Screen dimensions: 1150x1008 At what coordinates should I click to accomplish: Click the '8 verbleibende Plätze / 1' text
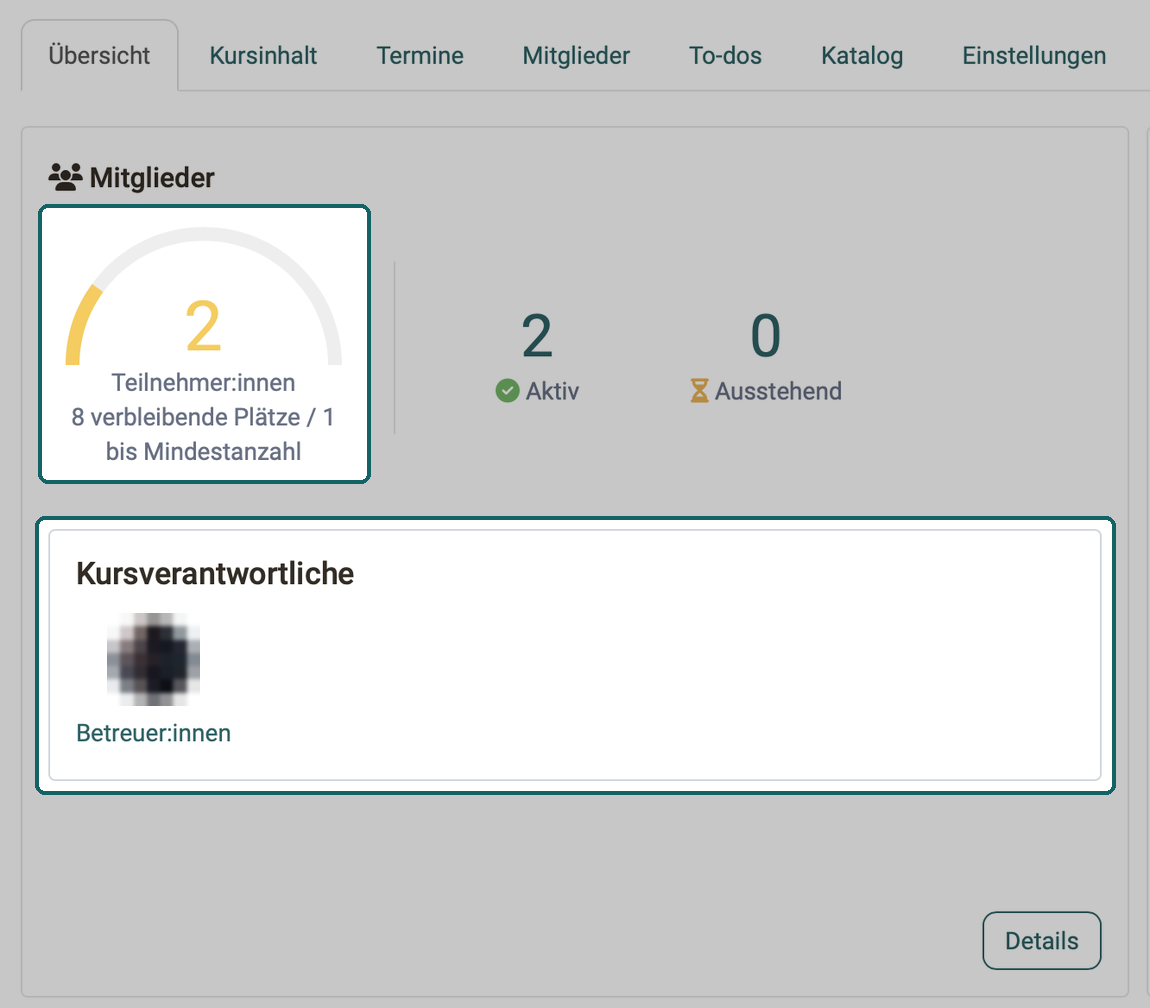point(203,417)
